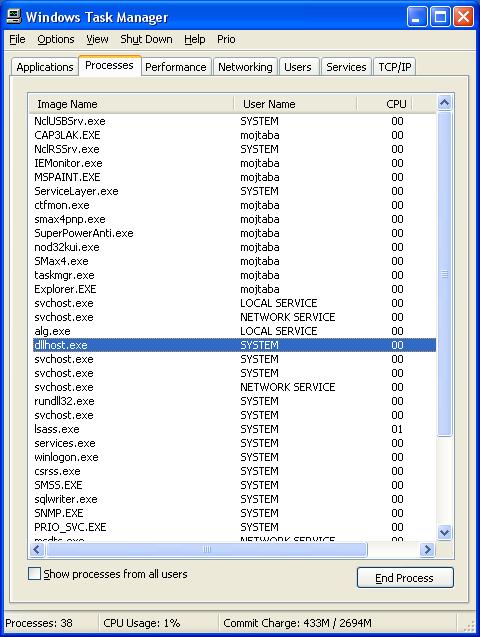Select the lsass.exe process
This screenshot has height=637, width=480.
234,429
